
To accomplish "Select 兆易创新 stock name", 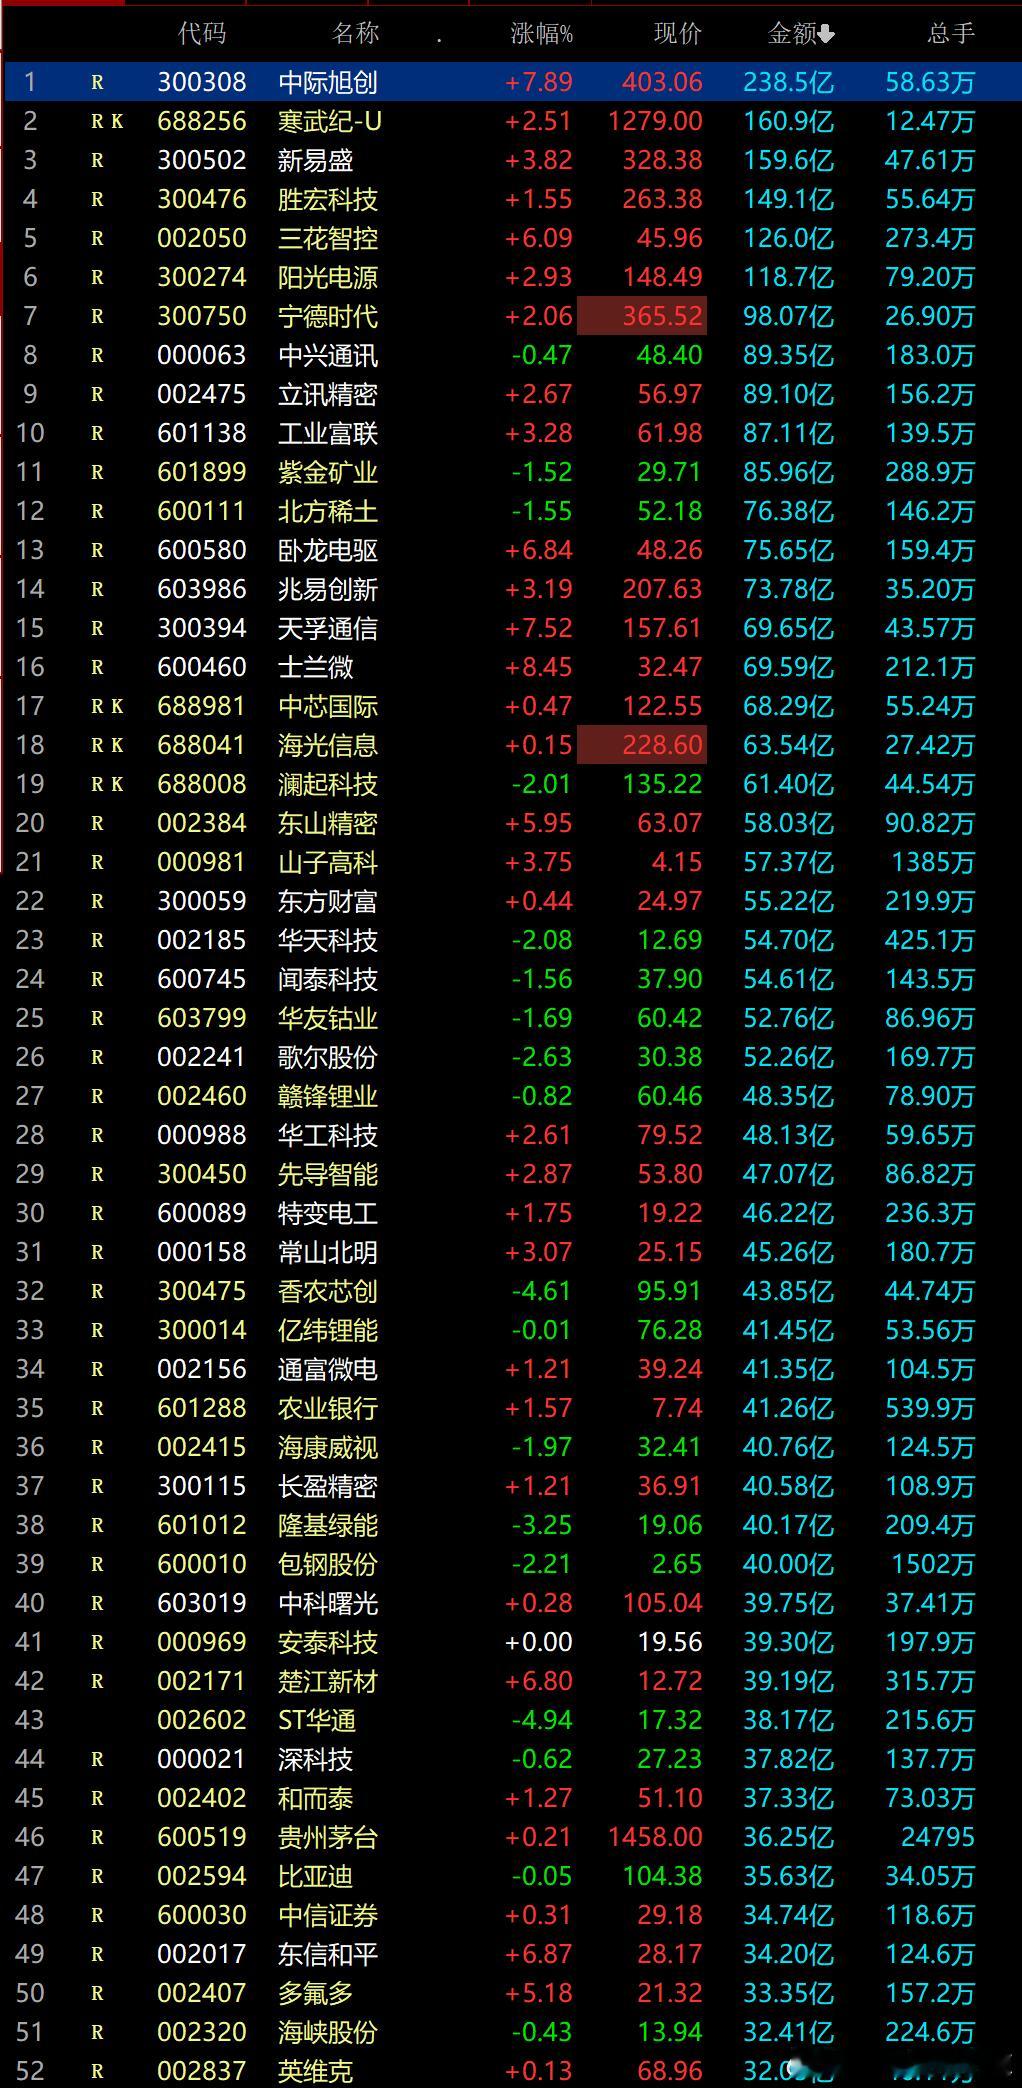I will point(328,589).
